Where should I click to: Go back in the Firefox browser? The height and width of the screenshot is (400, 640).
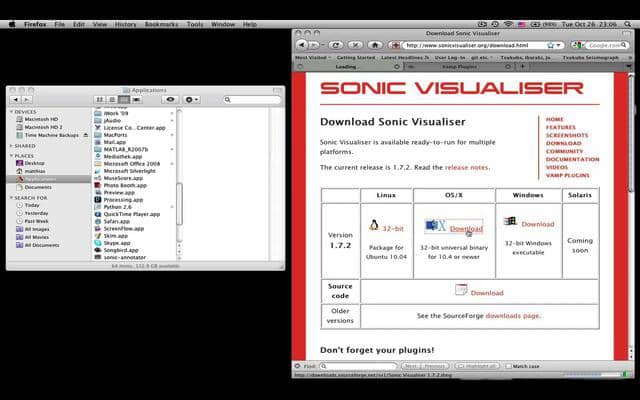[x=302, y=45]
